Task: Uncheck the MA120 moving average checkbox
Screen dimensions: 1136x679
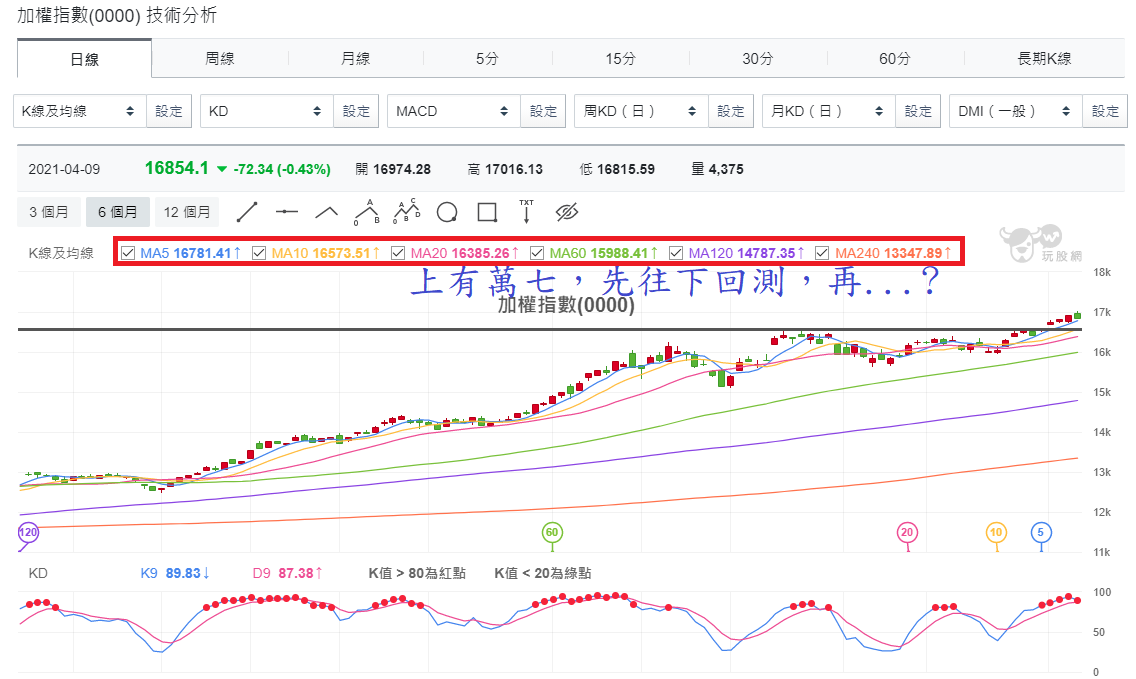Action: pos(676,253)
